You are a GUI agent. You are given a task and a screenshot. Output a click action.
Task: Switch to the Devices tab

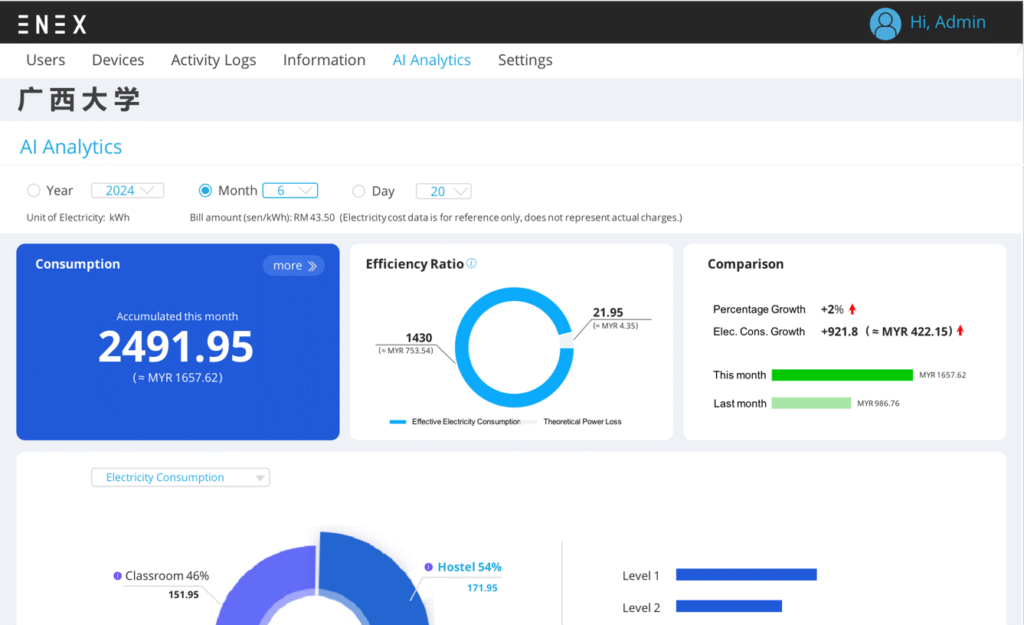(x=118, y=60)
